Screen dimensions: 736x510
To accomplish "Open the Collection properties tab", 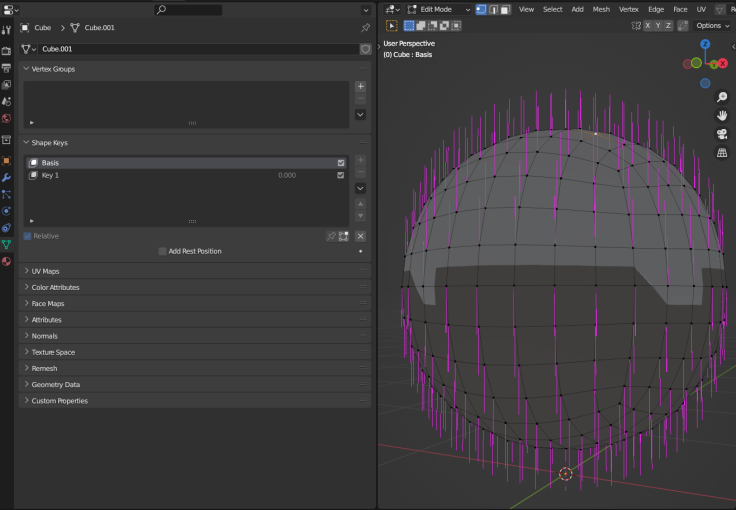I will [x=7, y=140].
